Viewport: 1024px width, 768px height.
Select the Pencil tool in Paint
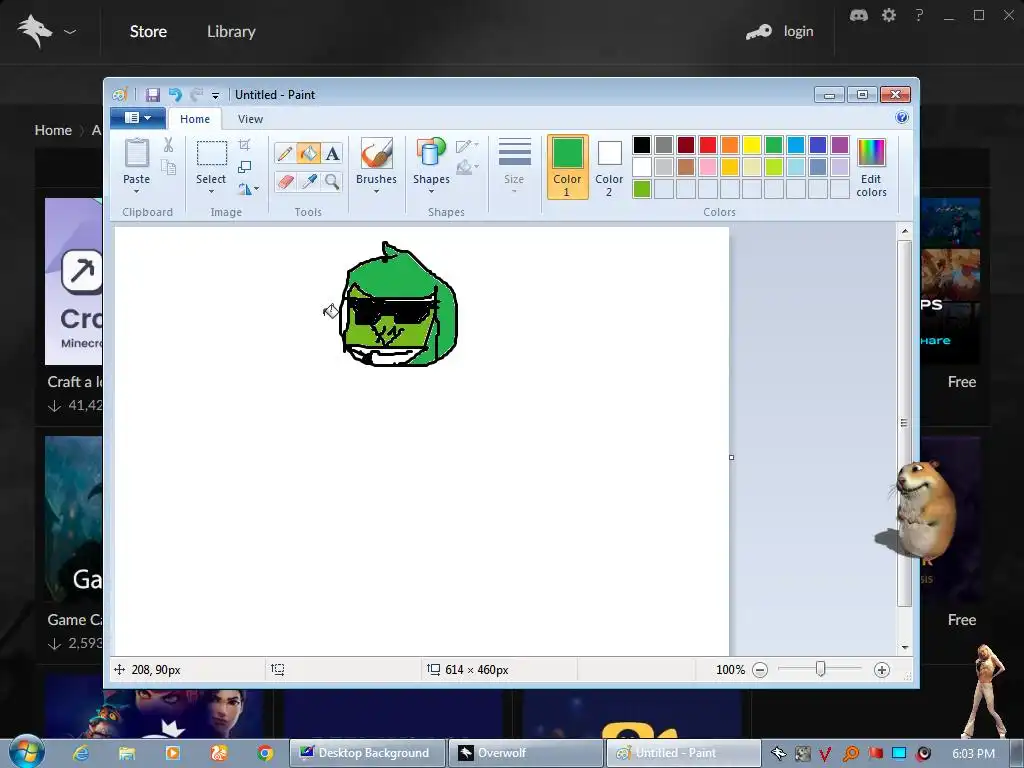(285, 153)
